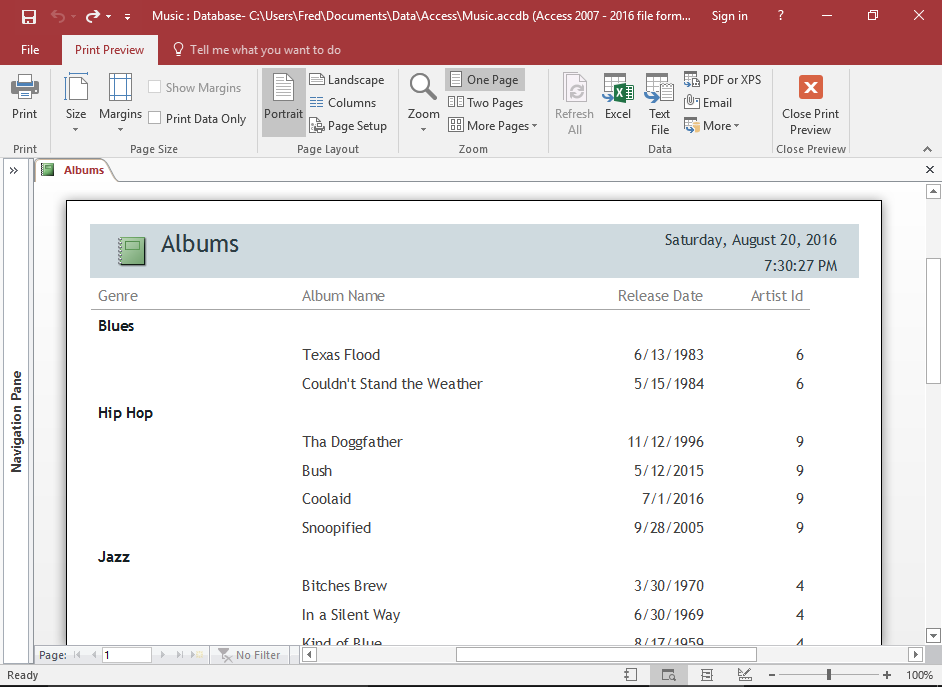Switch to Design View from the status bar
This screenshot has height=687, width=942.
coord(744,675)
